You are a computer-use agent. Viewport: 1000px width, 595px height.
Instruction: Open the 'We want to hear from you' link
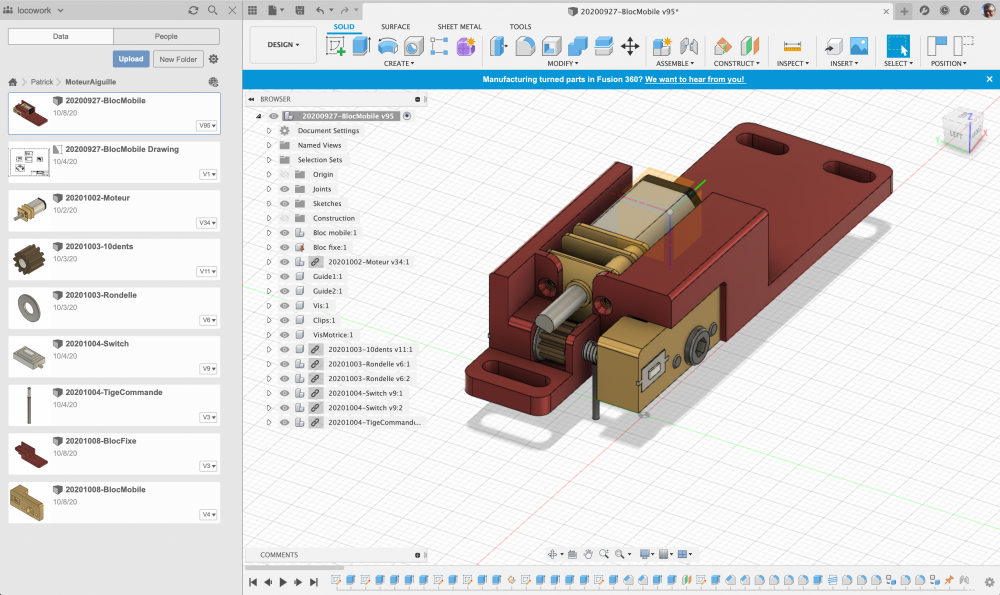[694, 79]
